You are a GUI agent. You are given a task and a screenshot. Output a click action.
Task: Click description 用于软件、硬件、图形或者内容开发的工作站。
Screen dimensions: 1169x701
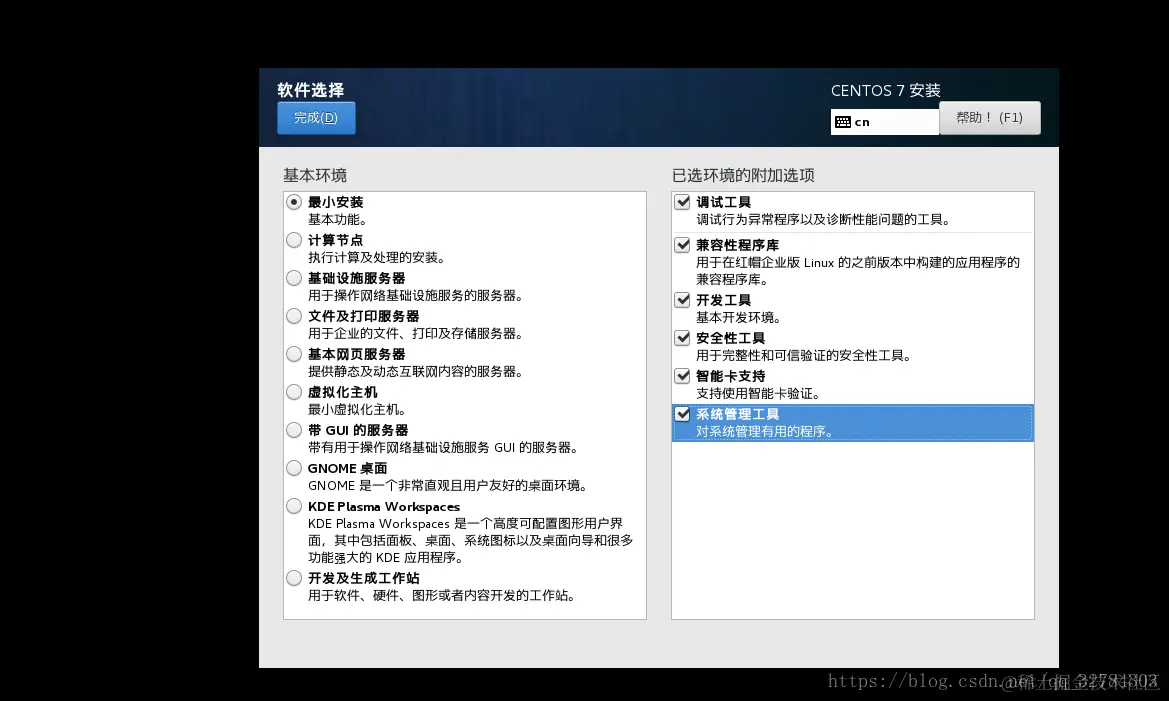click(x=441, y=595)
